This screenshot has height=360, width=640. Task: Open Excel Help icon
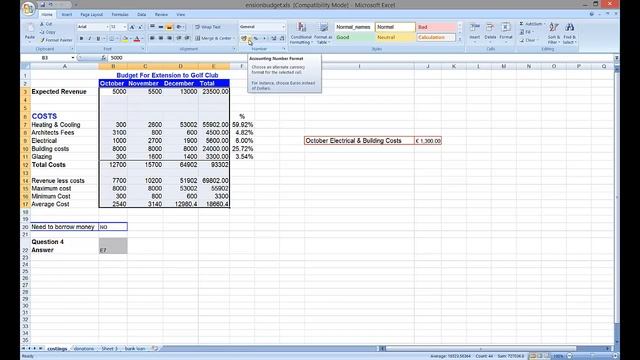591,14
